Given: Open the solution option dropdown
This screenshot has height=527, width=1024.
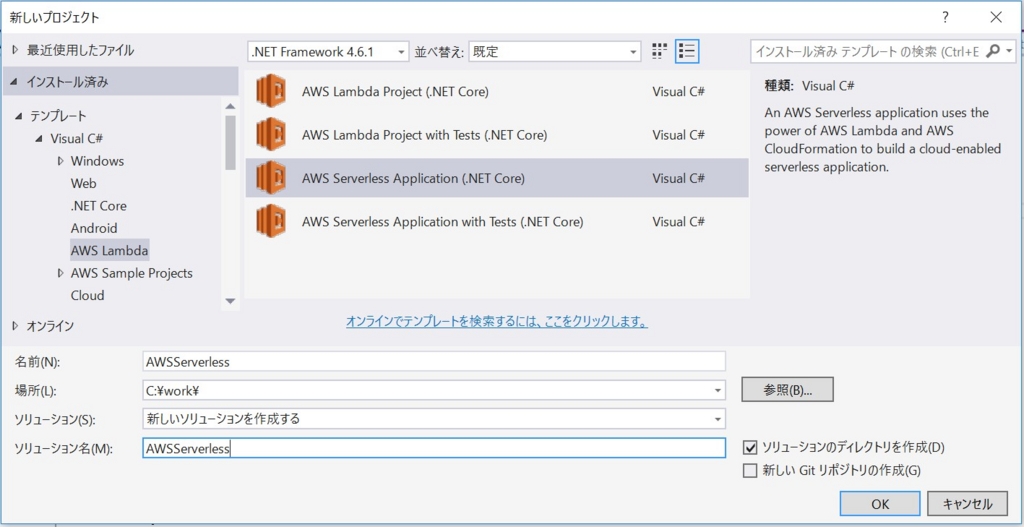Looking at the screenshot, I should pos(718,419).
